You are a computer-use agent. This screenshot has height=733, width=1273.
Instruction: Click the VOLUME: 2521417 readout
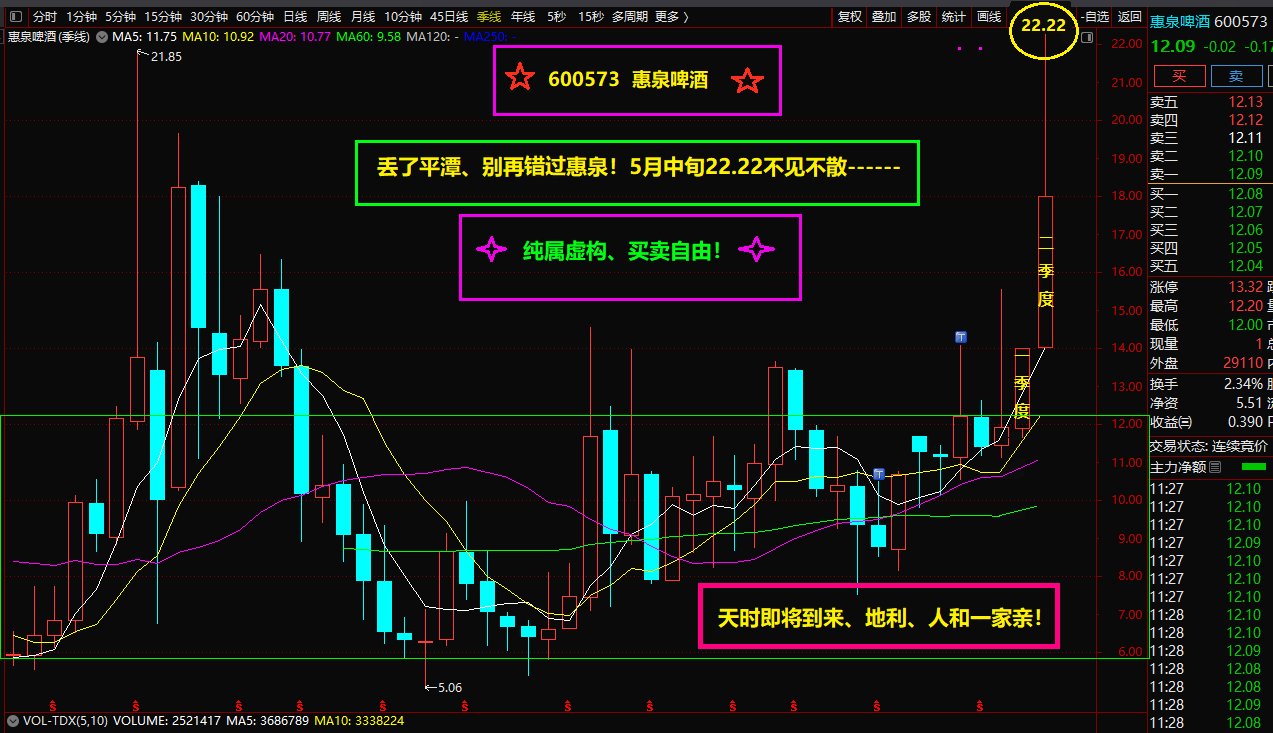click(167, 720)
